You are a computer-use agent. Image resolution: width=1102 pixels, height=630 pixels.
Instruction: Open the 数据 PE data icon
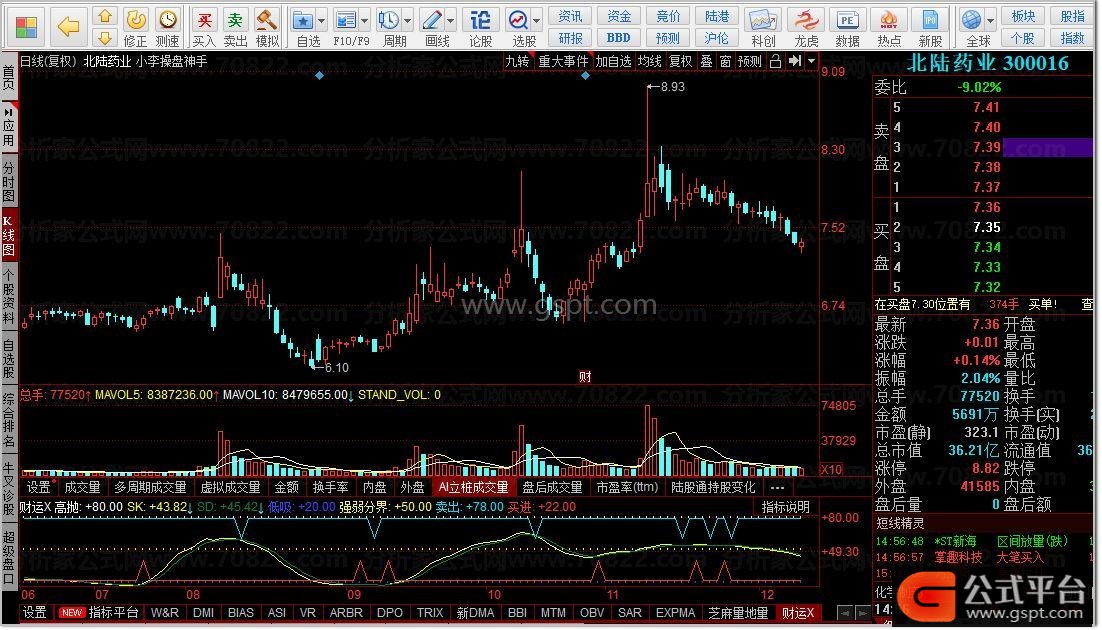pyautogui.click(x=847, y=20)
